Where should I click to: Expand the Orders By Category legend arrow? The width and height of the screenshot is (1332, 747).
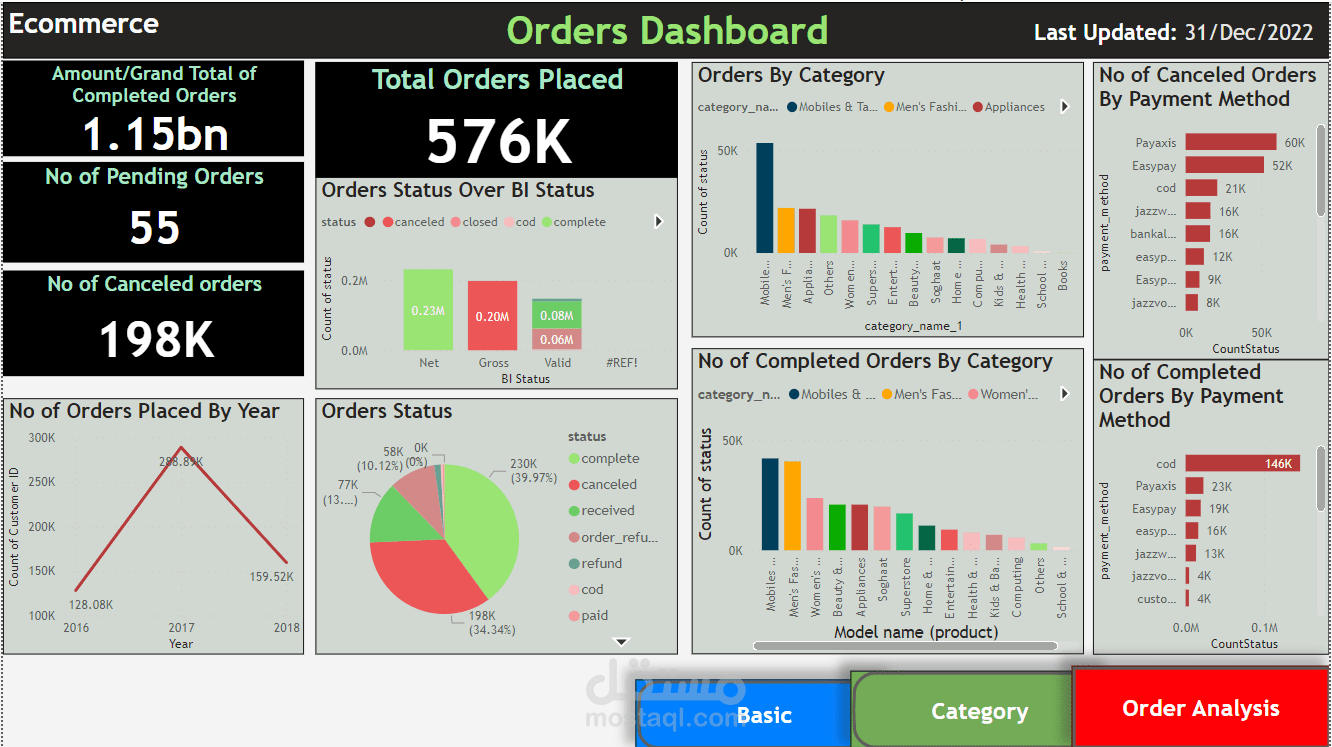1064,106
